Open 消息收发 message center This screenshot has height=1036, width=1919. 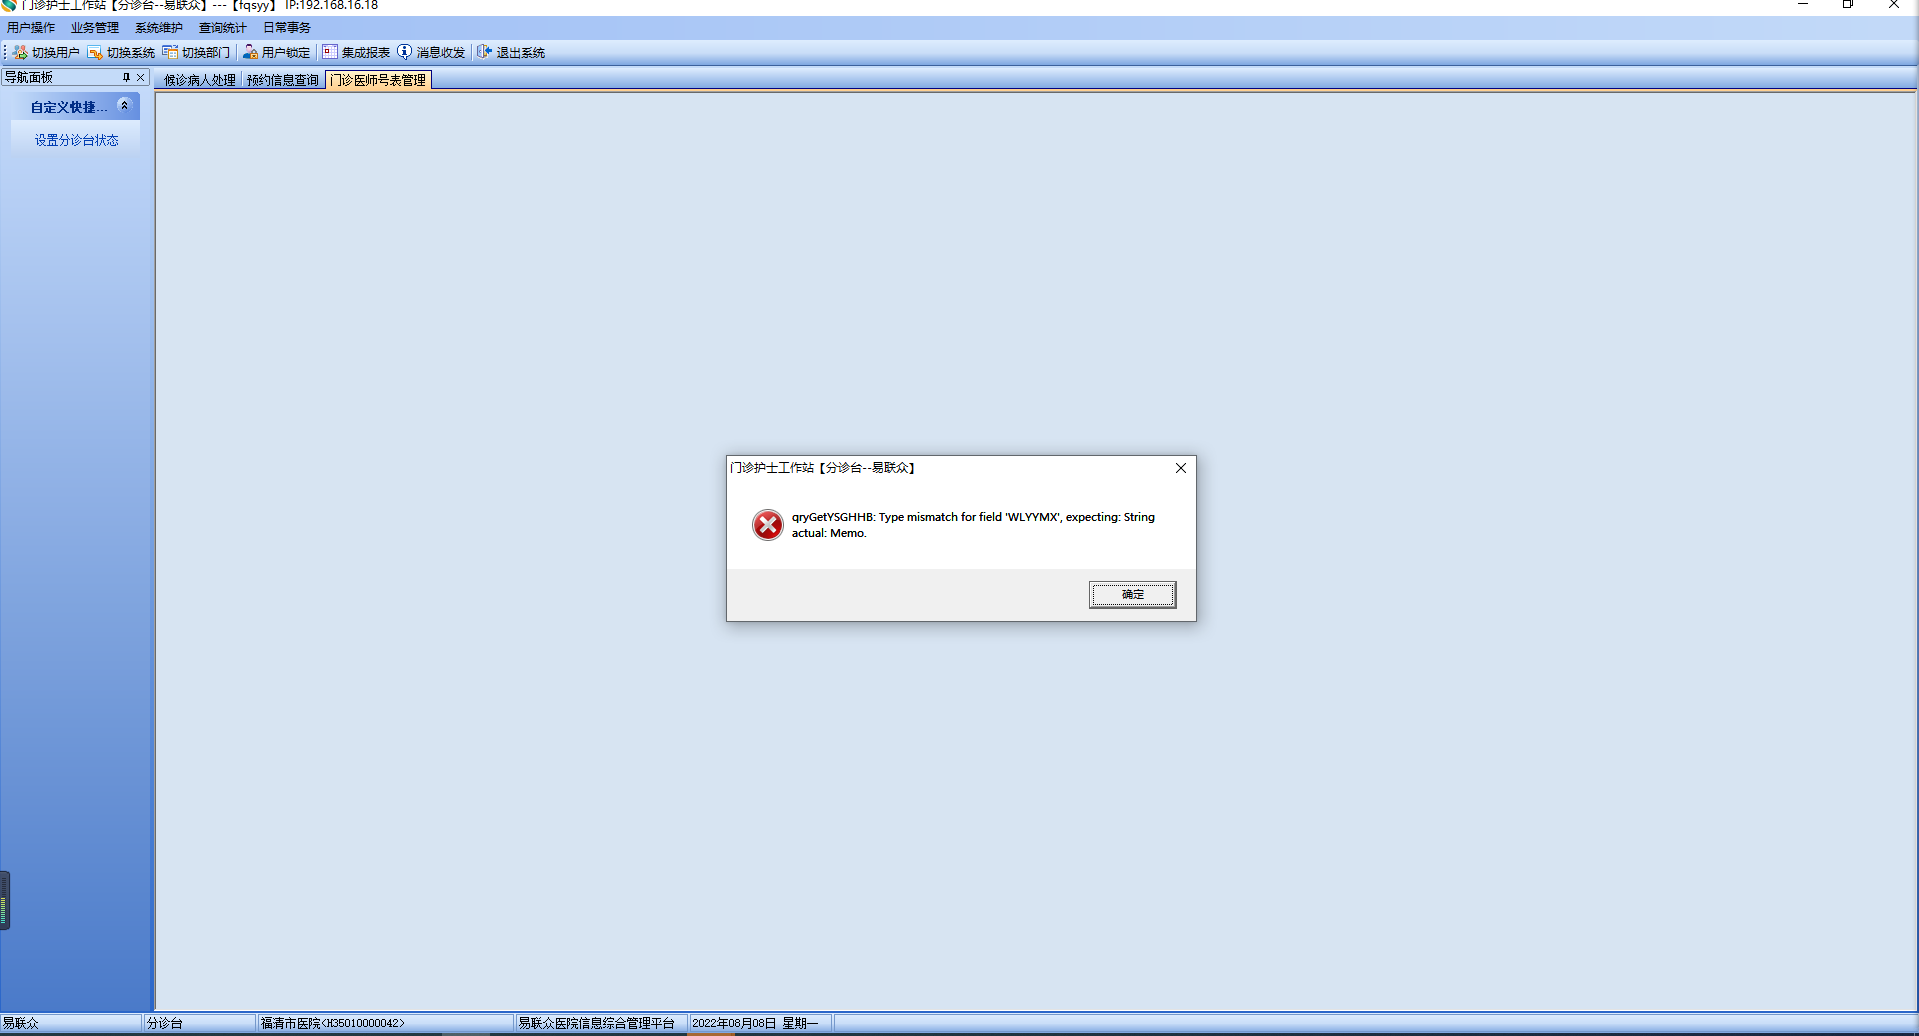pyautogui.click(x=431, y=52)
